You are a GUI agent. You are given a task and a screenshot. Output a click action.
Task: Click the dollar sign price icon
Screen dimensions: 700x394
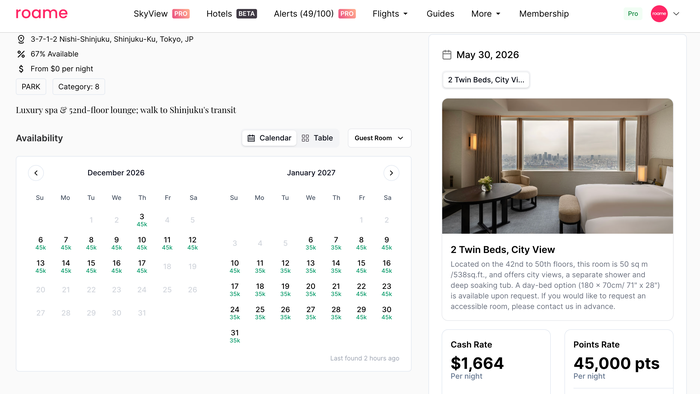point(21,69)
